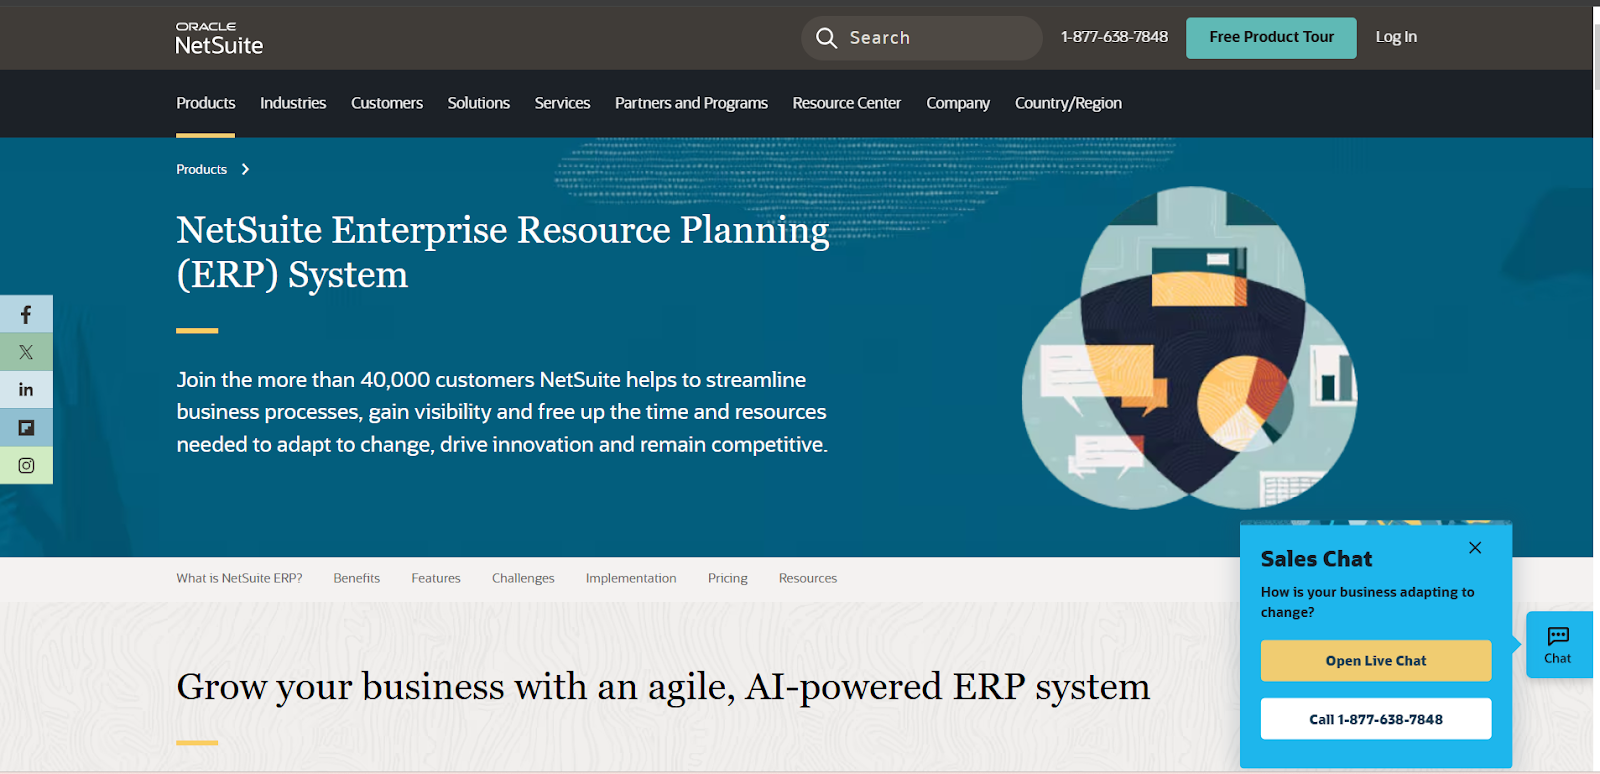
Task: Click the Products breadcrumb link
Action: tap(202, 170)
